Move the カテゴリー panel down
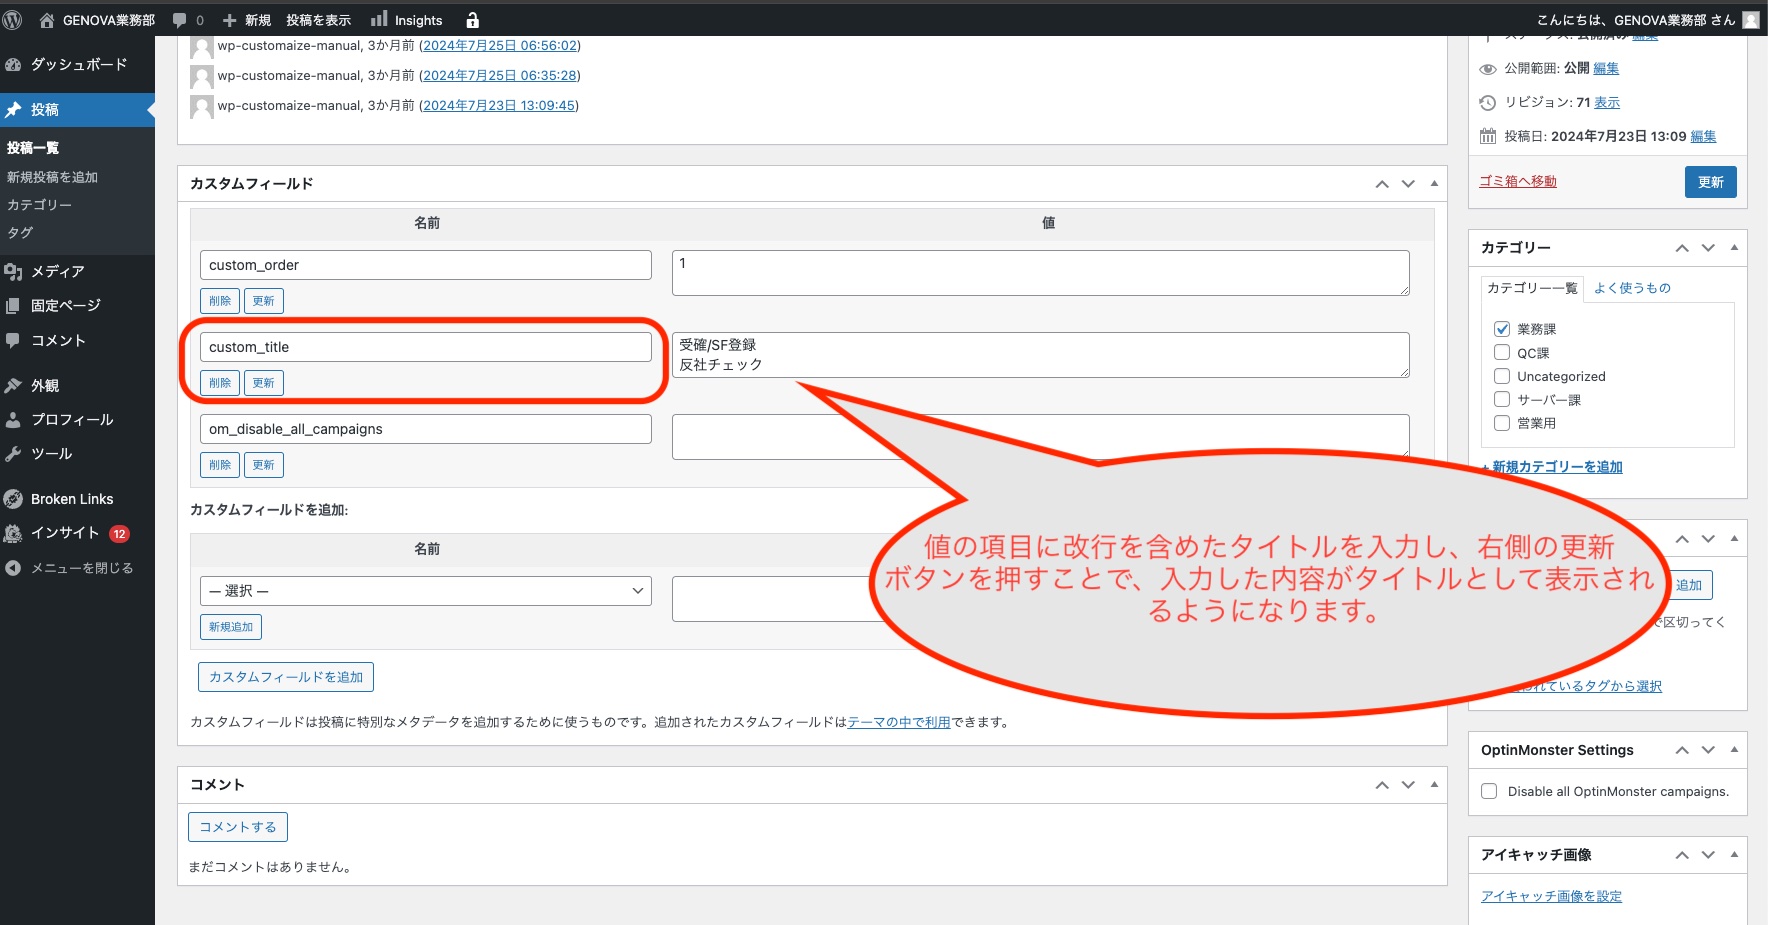The image size is (1768, 925). click(x=1708, y=248)
